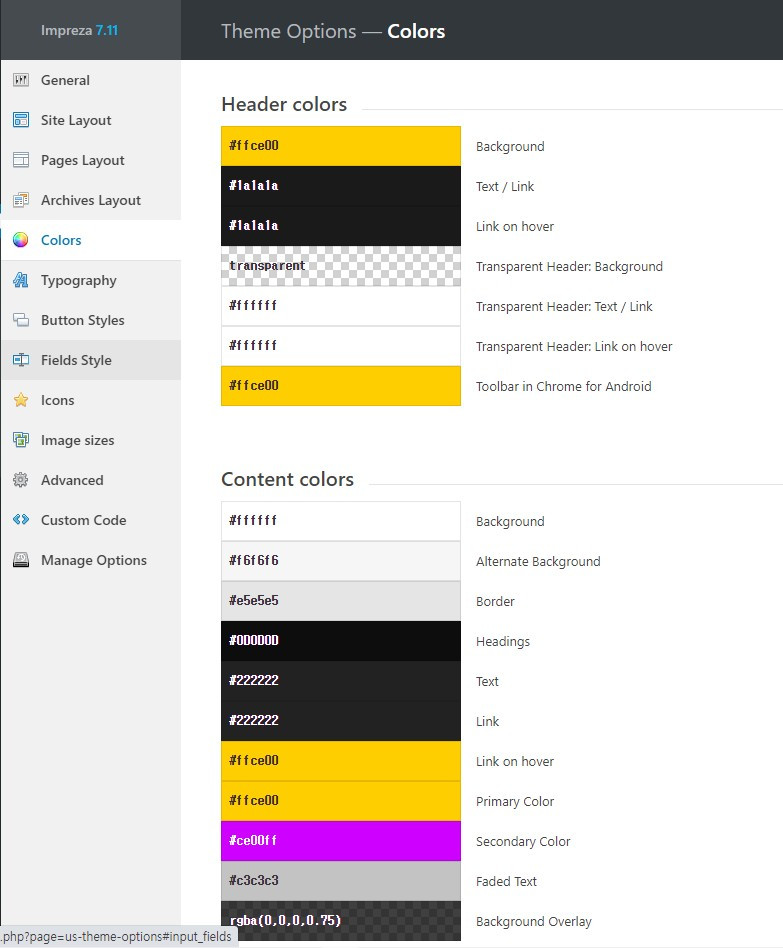Edit Transparent Header Link on hover color

(341, 345)
